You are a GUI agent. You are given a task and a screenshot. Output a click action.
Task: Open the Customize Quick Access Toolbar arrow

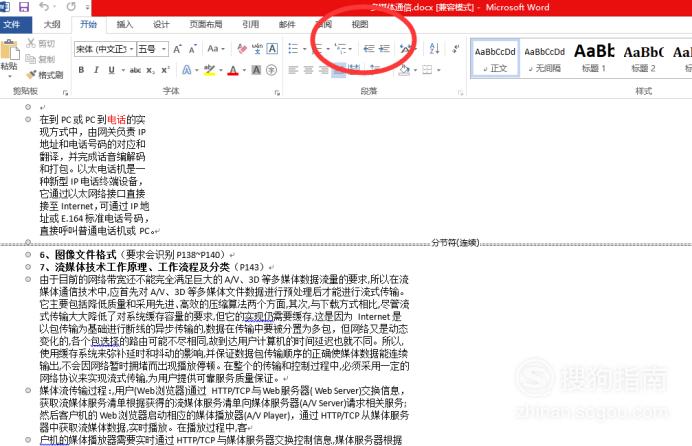87,7
